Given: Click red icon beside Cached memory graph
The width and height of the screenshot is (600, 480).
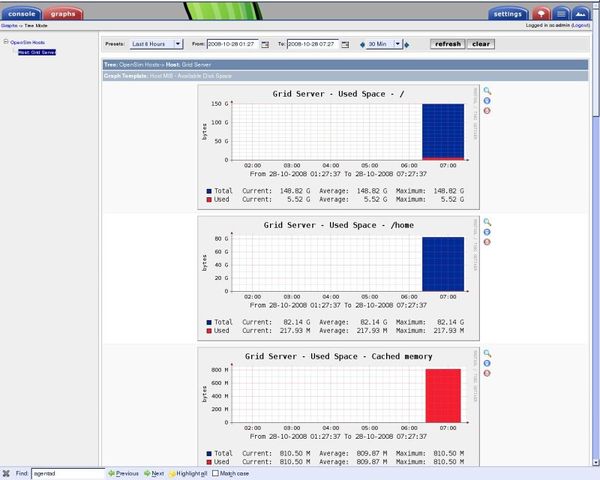Looking at the screenshot, I should (x=486, y=373).
